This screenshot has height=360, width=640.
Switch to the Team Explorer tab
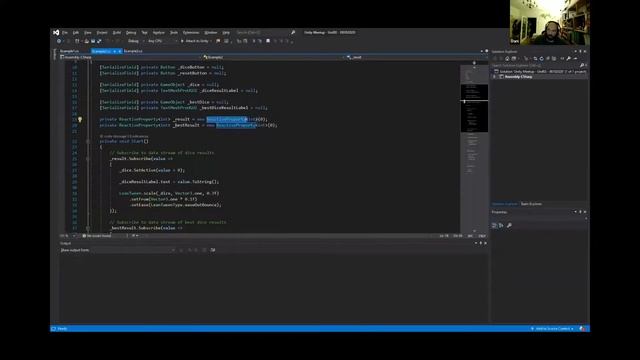(x=531, y=204)
